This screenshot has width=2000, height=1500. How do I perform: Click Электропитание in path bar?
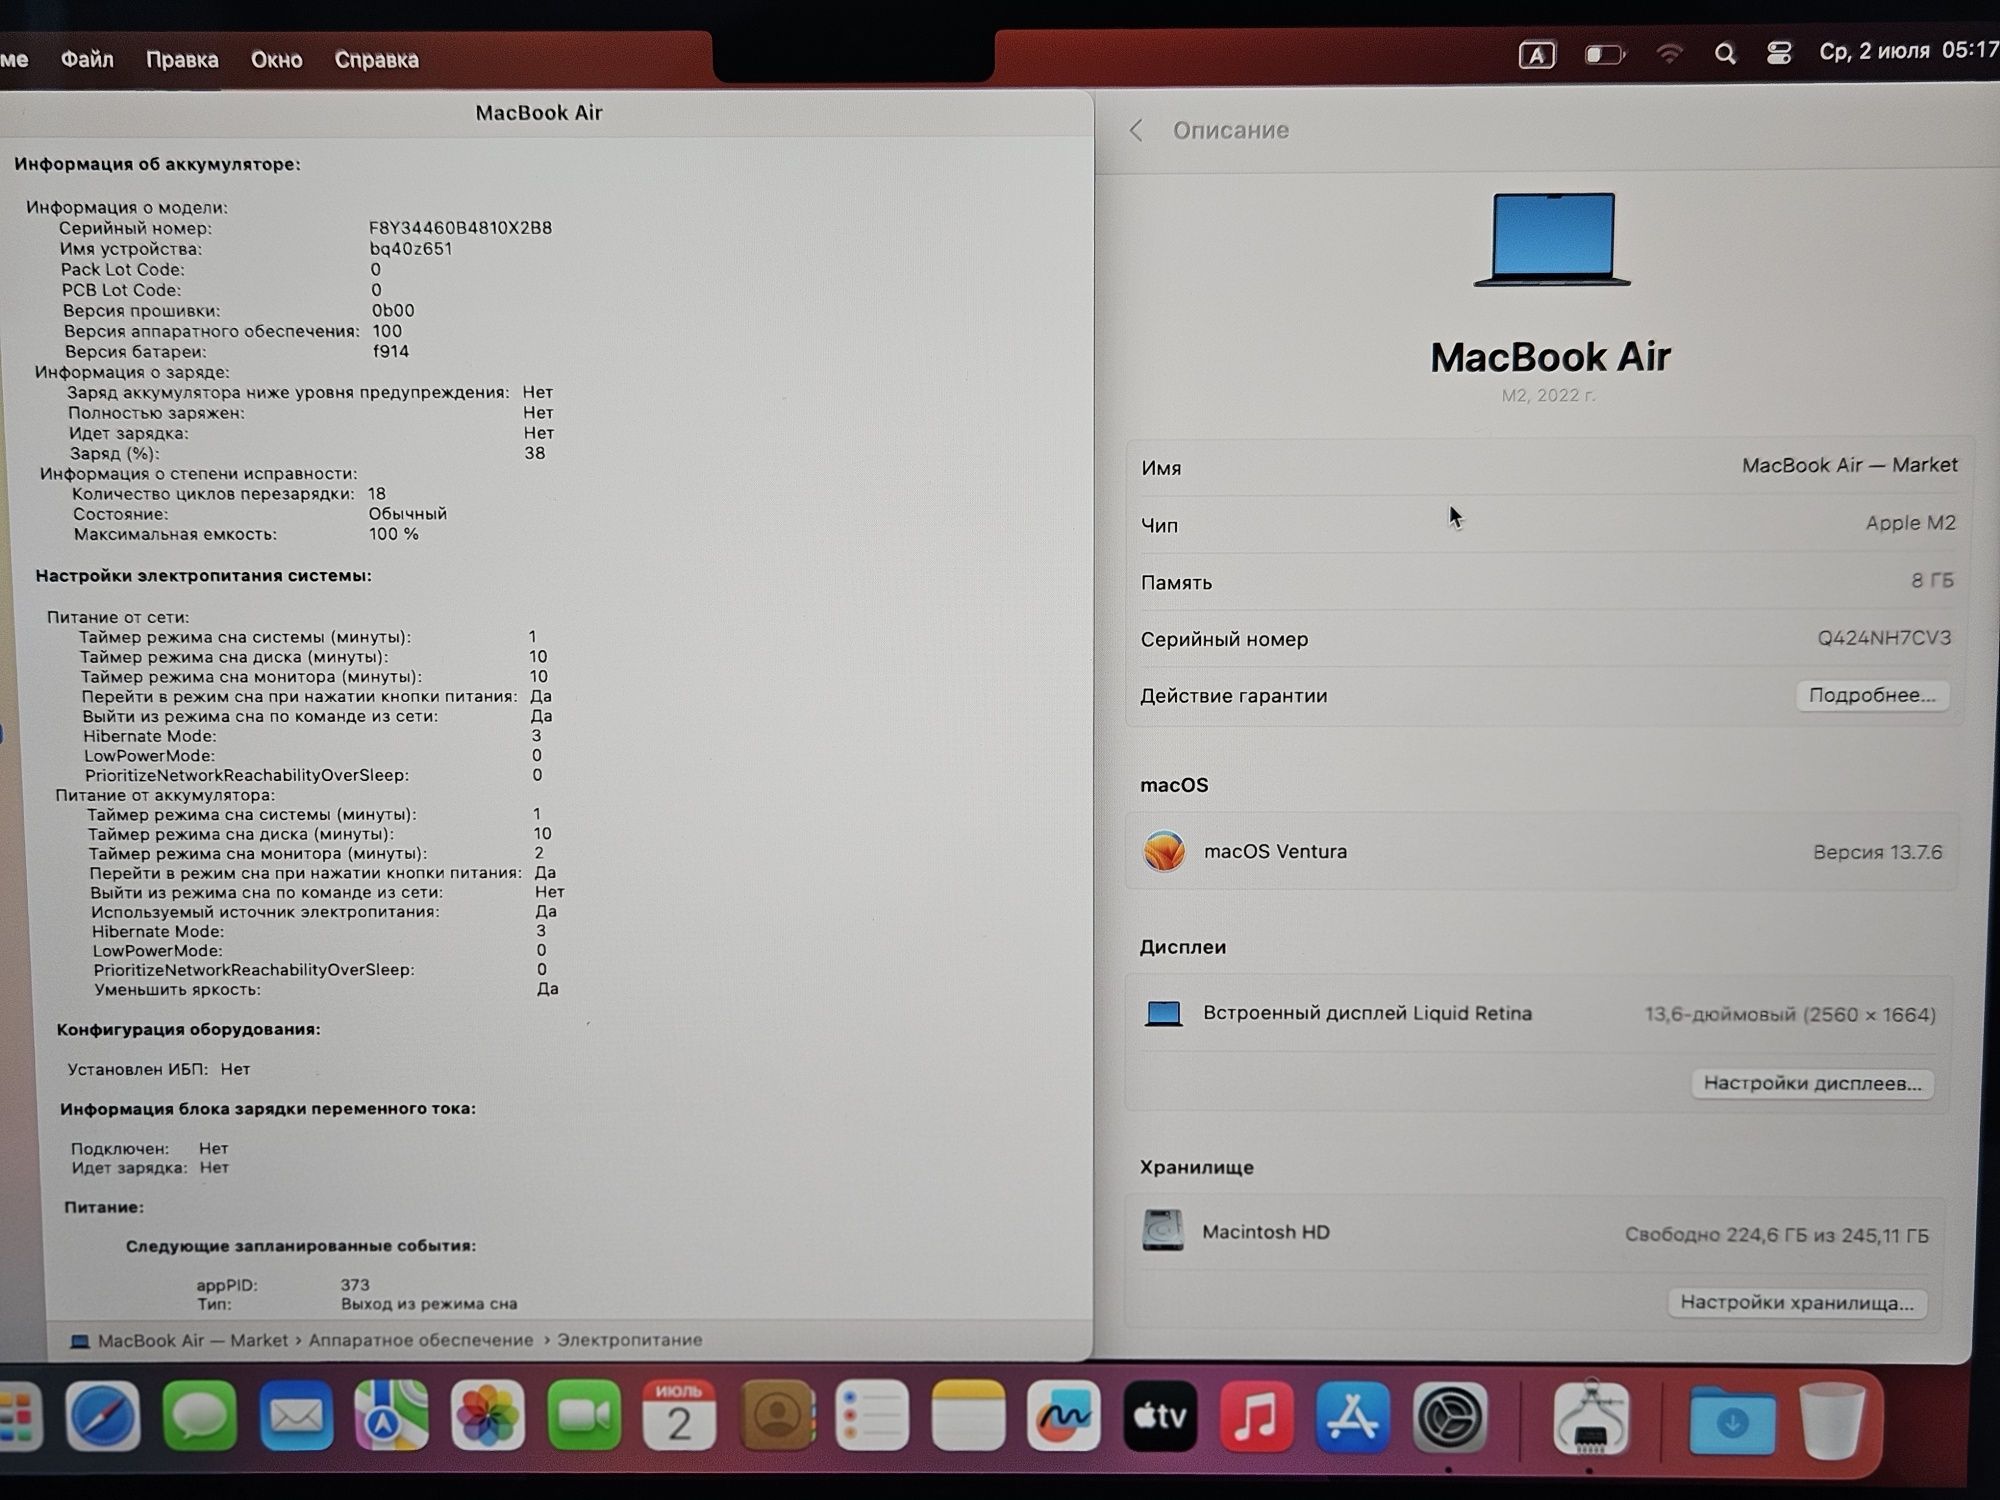[629, 1340]
